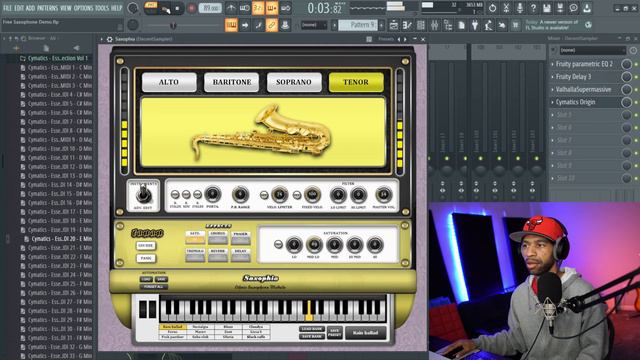Open the OPTIONS menu

pos(83,8)
